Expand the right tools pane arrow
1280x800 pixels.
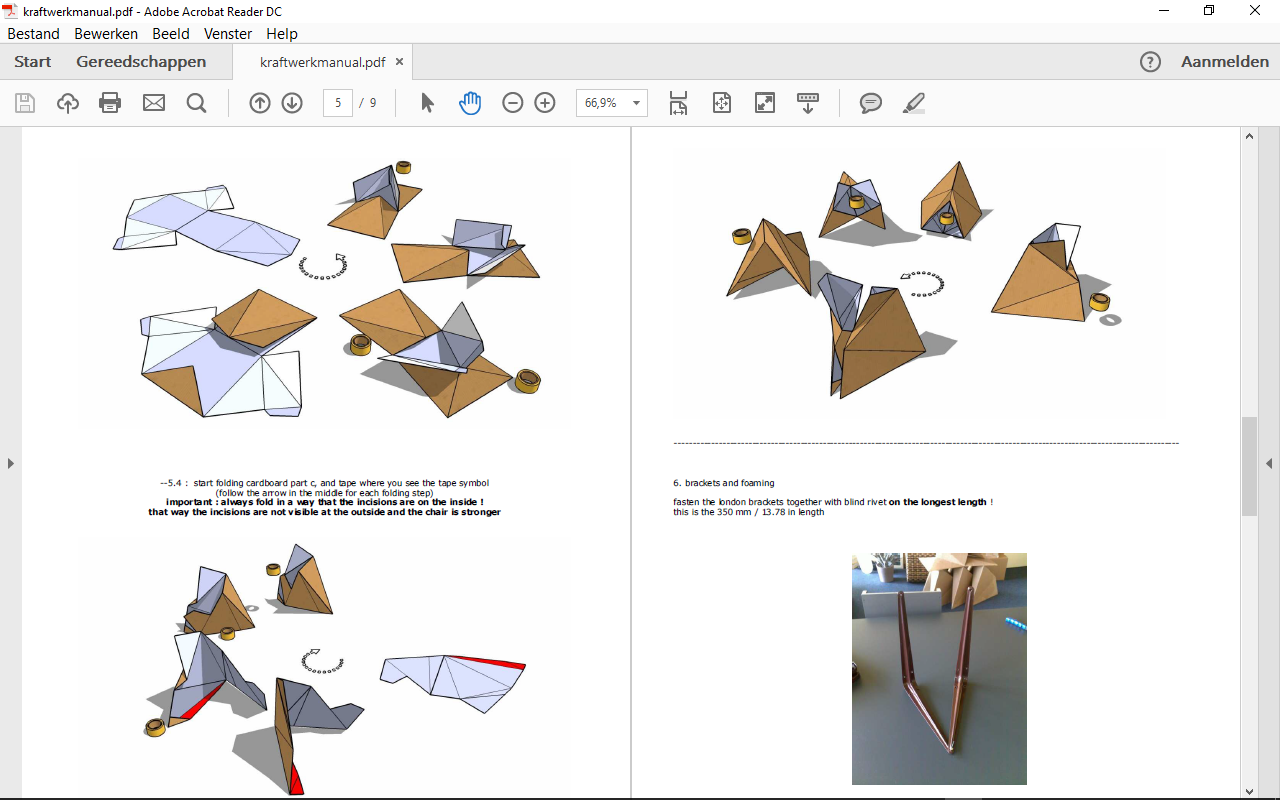click(x=1269, y=463)
